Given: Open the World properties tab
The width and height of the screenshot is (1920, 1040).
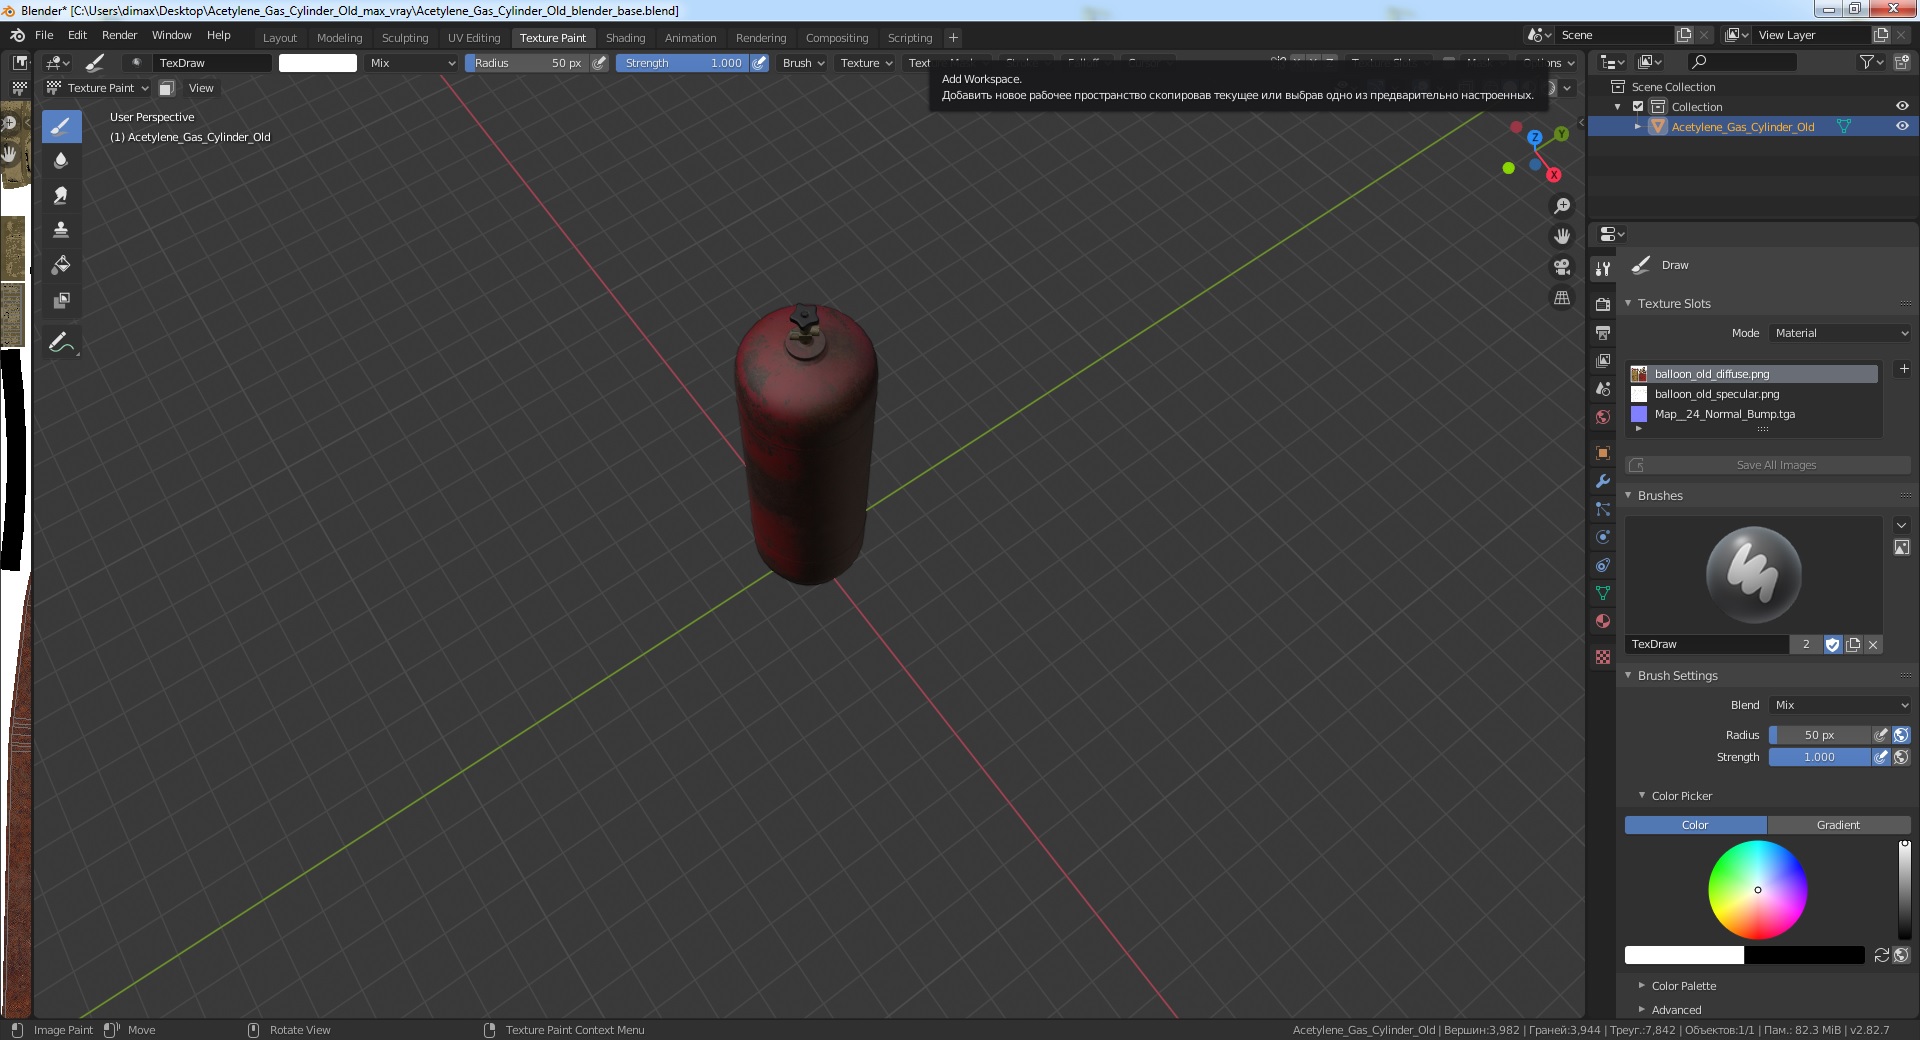Looking at the screenshot, I should [x=1603, y=416].
